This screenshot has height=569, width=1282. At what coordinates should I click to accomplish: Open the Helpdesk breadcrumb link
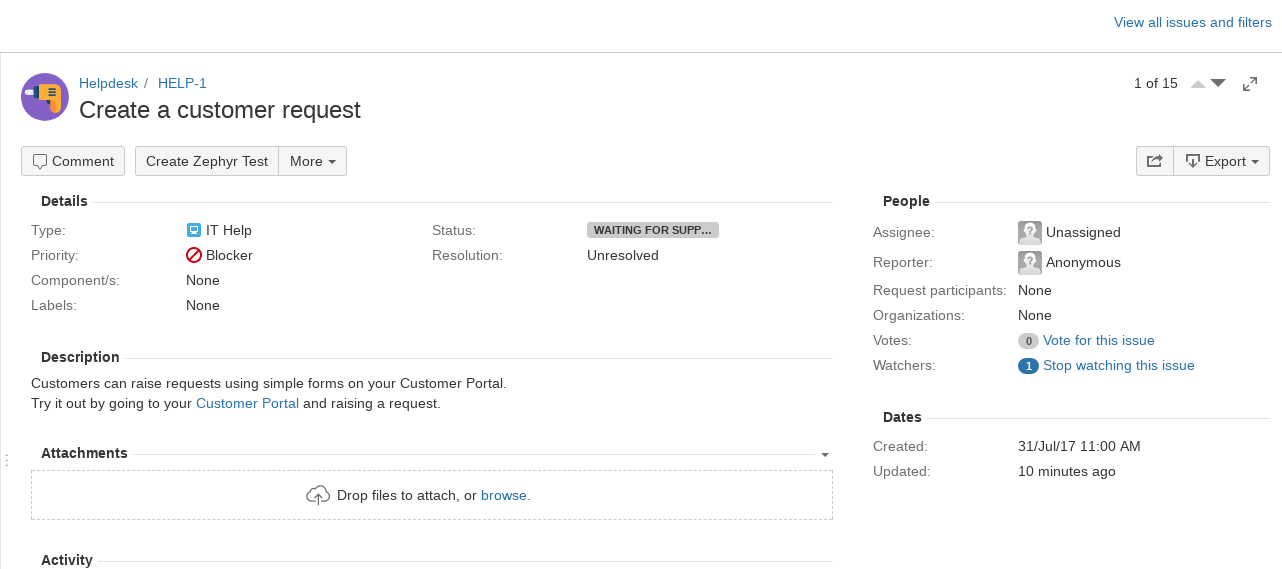[108, 83]
